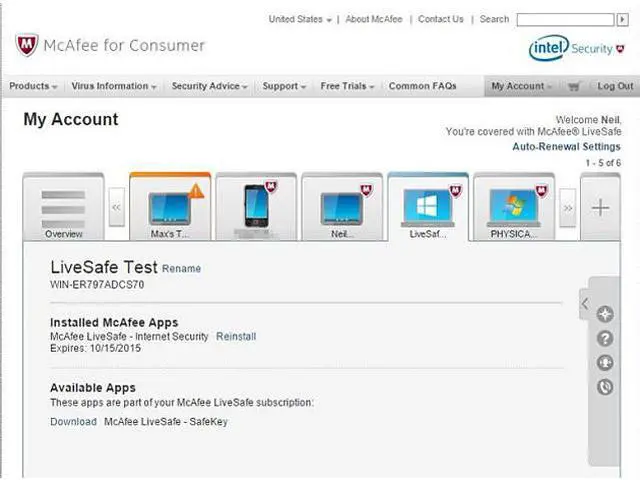Click the computer name WIN-ER797ADCS70
Image resolution: width=640 pixels, height=480 pixels.
point(97,284)
